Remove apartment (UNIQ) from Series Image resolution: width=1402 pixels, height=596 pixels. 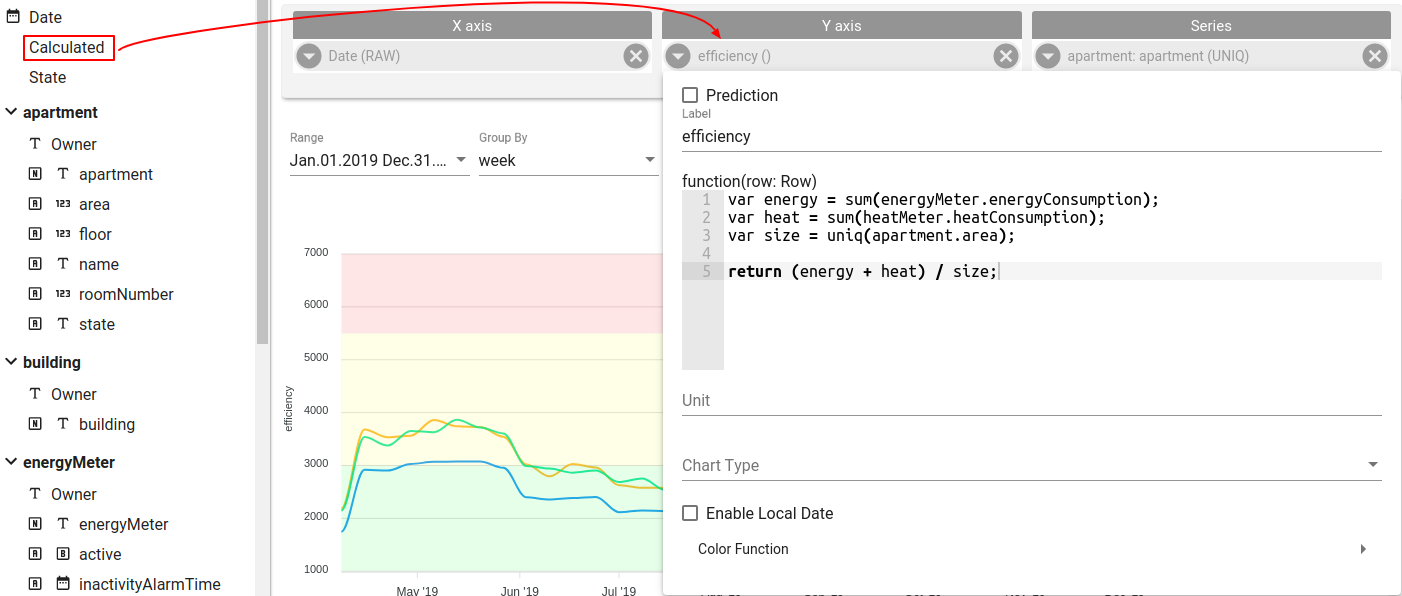1375,56
